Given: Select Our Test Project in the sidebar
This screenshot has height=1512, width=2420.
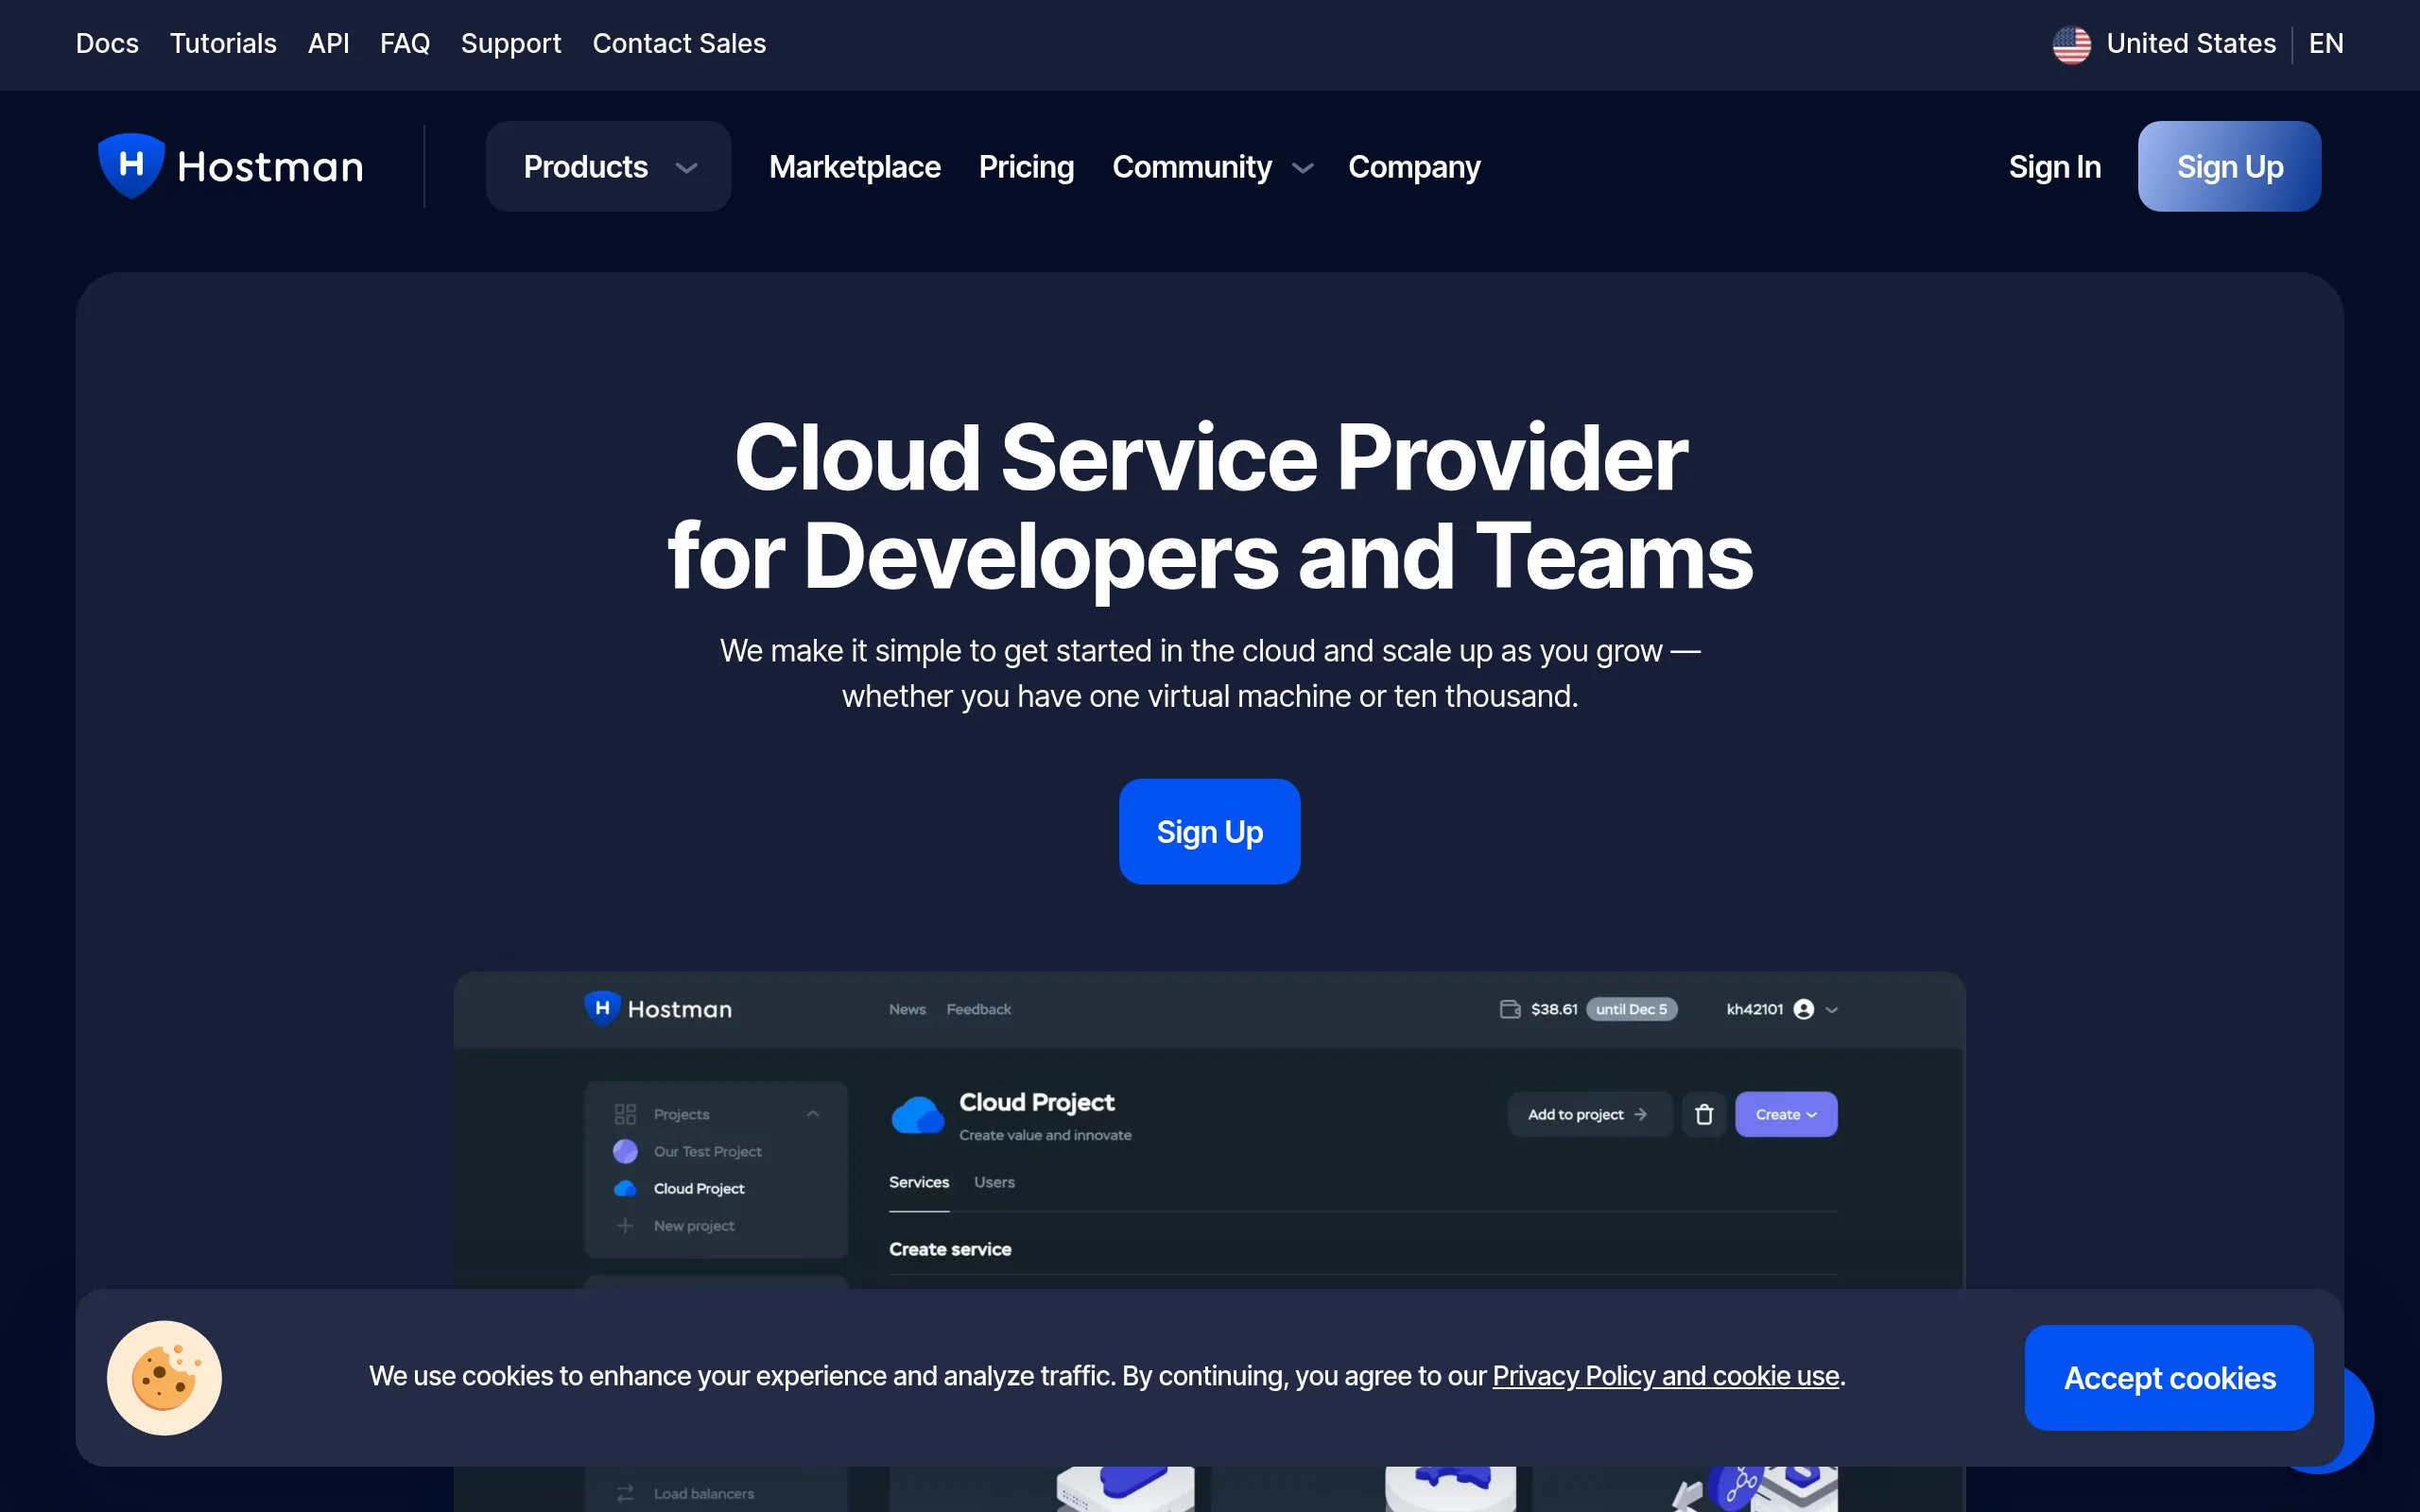Looking at the screenshot, I should pos(707,1151).
